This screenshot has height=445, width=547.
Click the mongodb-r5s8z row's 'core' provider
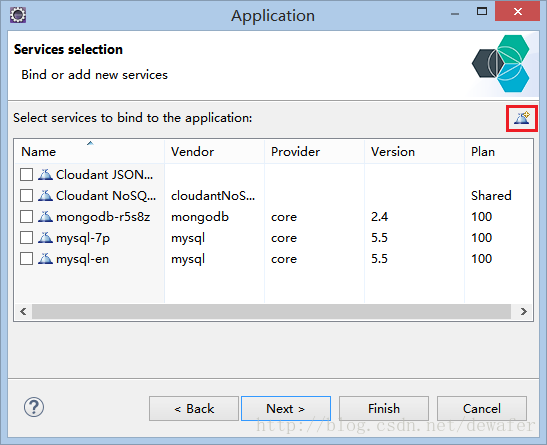[x=284, y=217]
